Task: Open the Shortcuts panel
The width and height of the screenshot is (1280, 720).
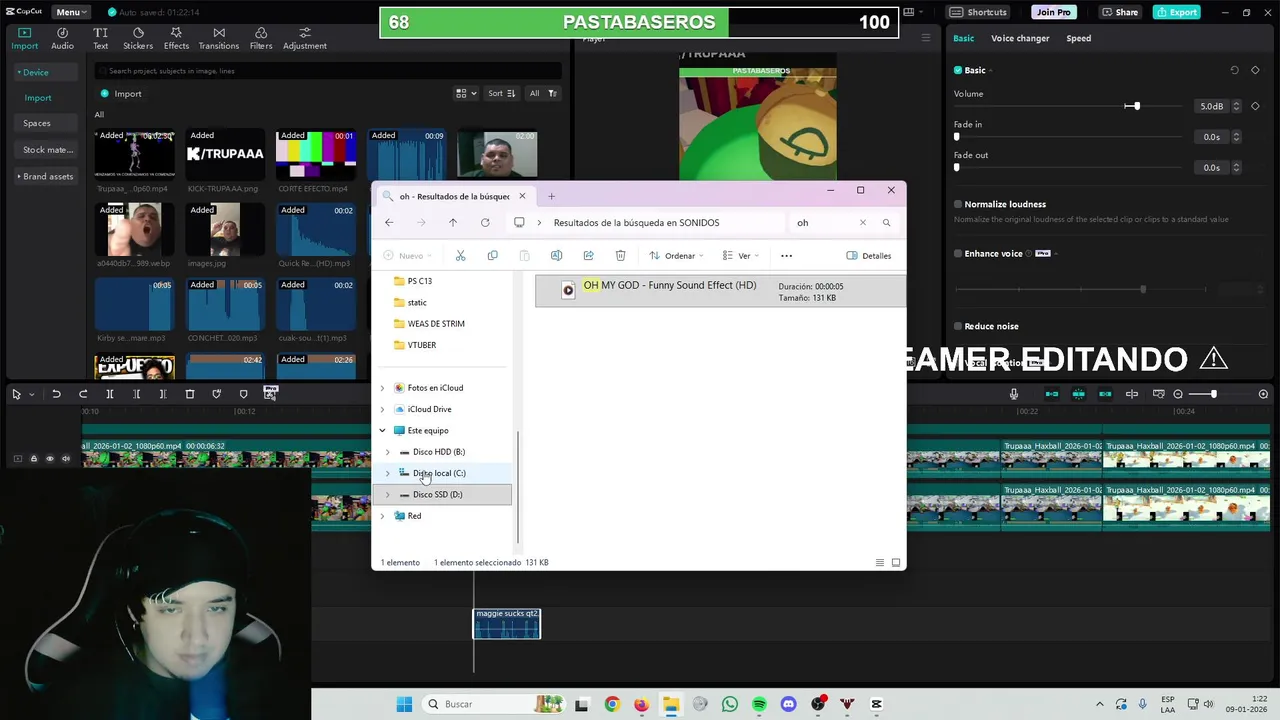Action: [x=978, y=12]
